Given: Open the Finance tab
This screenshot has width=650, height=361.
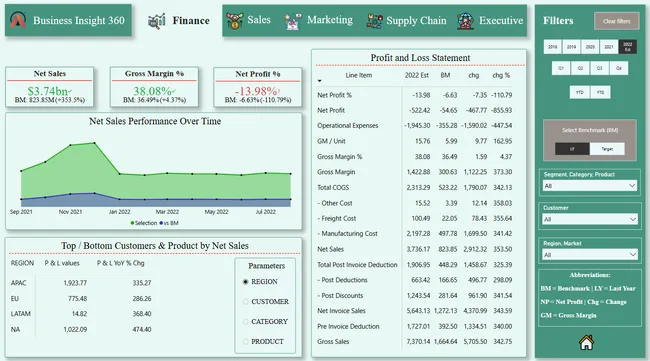Looking at the screenshot, I should (x=179, y=21).
